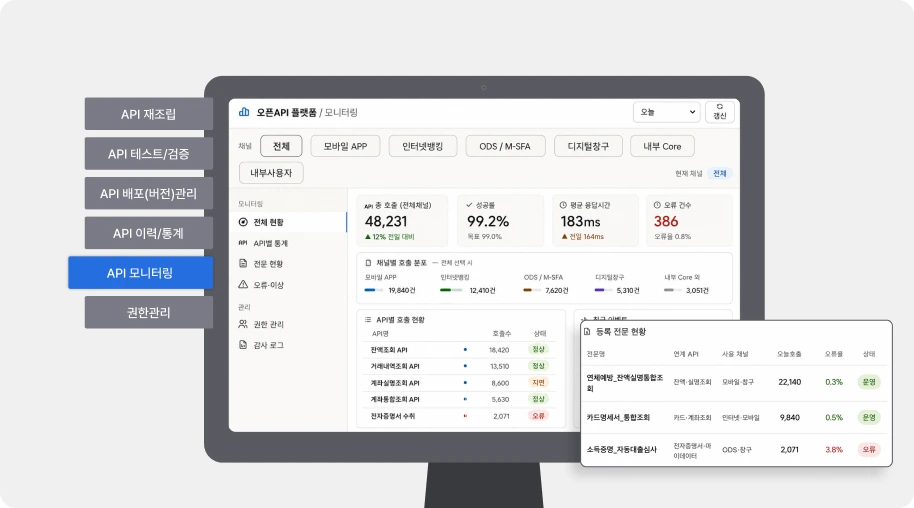Click the 지연 status badge for 계좌실명조회 API
Image resolution: width=914 pixels, height=508 pixels.
click(538, 383)
